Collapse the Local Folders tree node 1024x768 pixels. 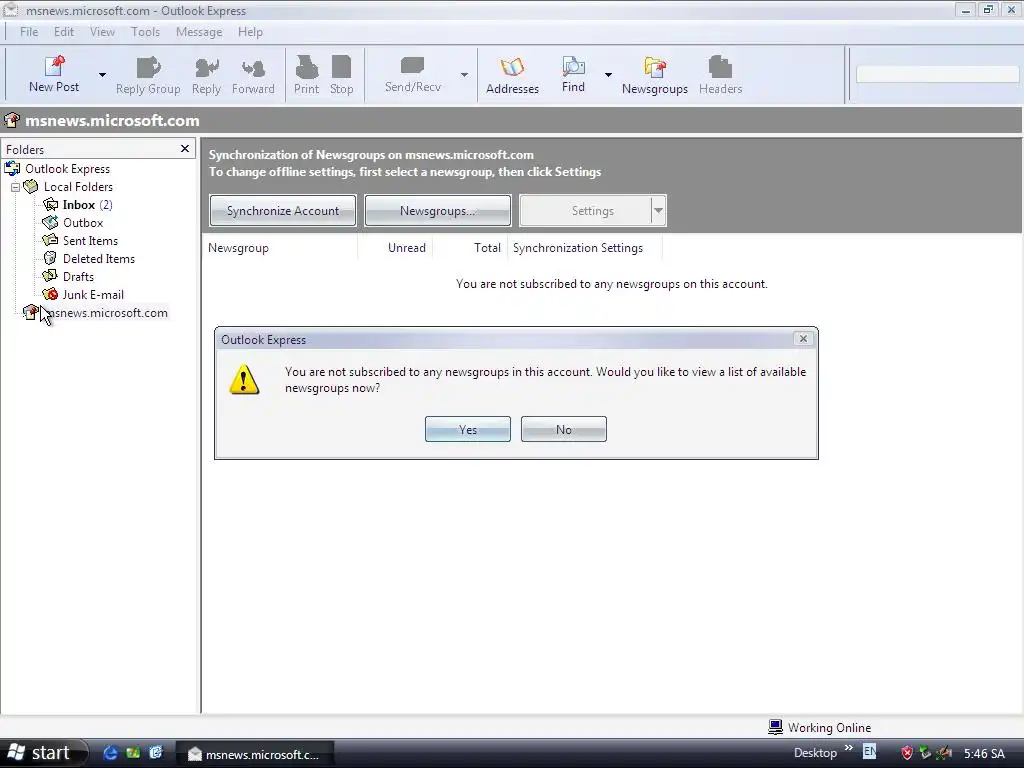point(16,187)
